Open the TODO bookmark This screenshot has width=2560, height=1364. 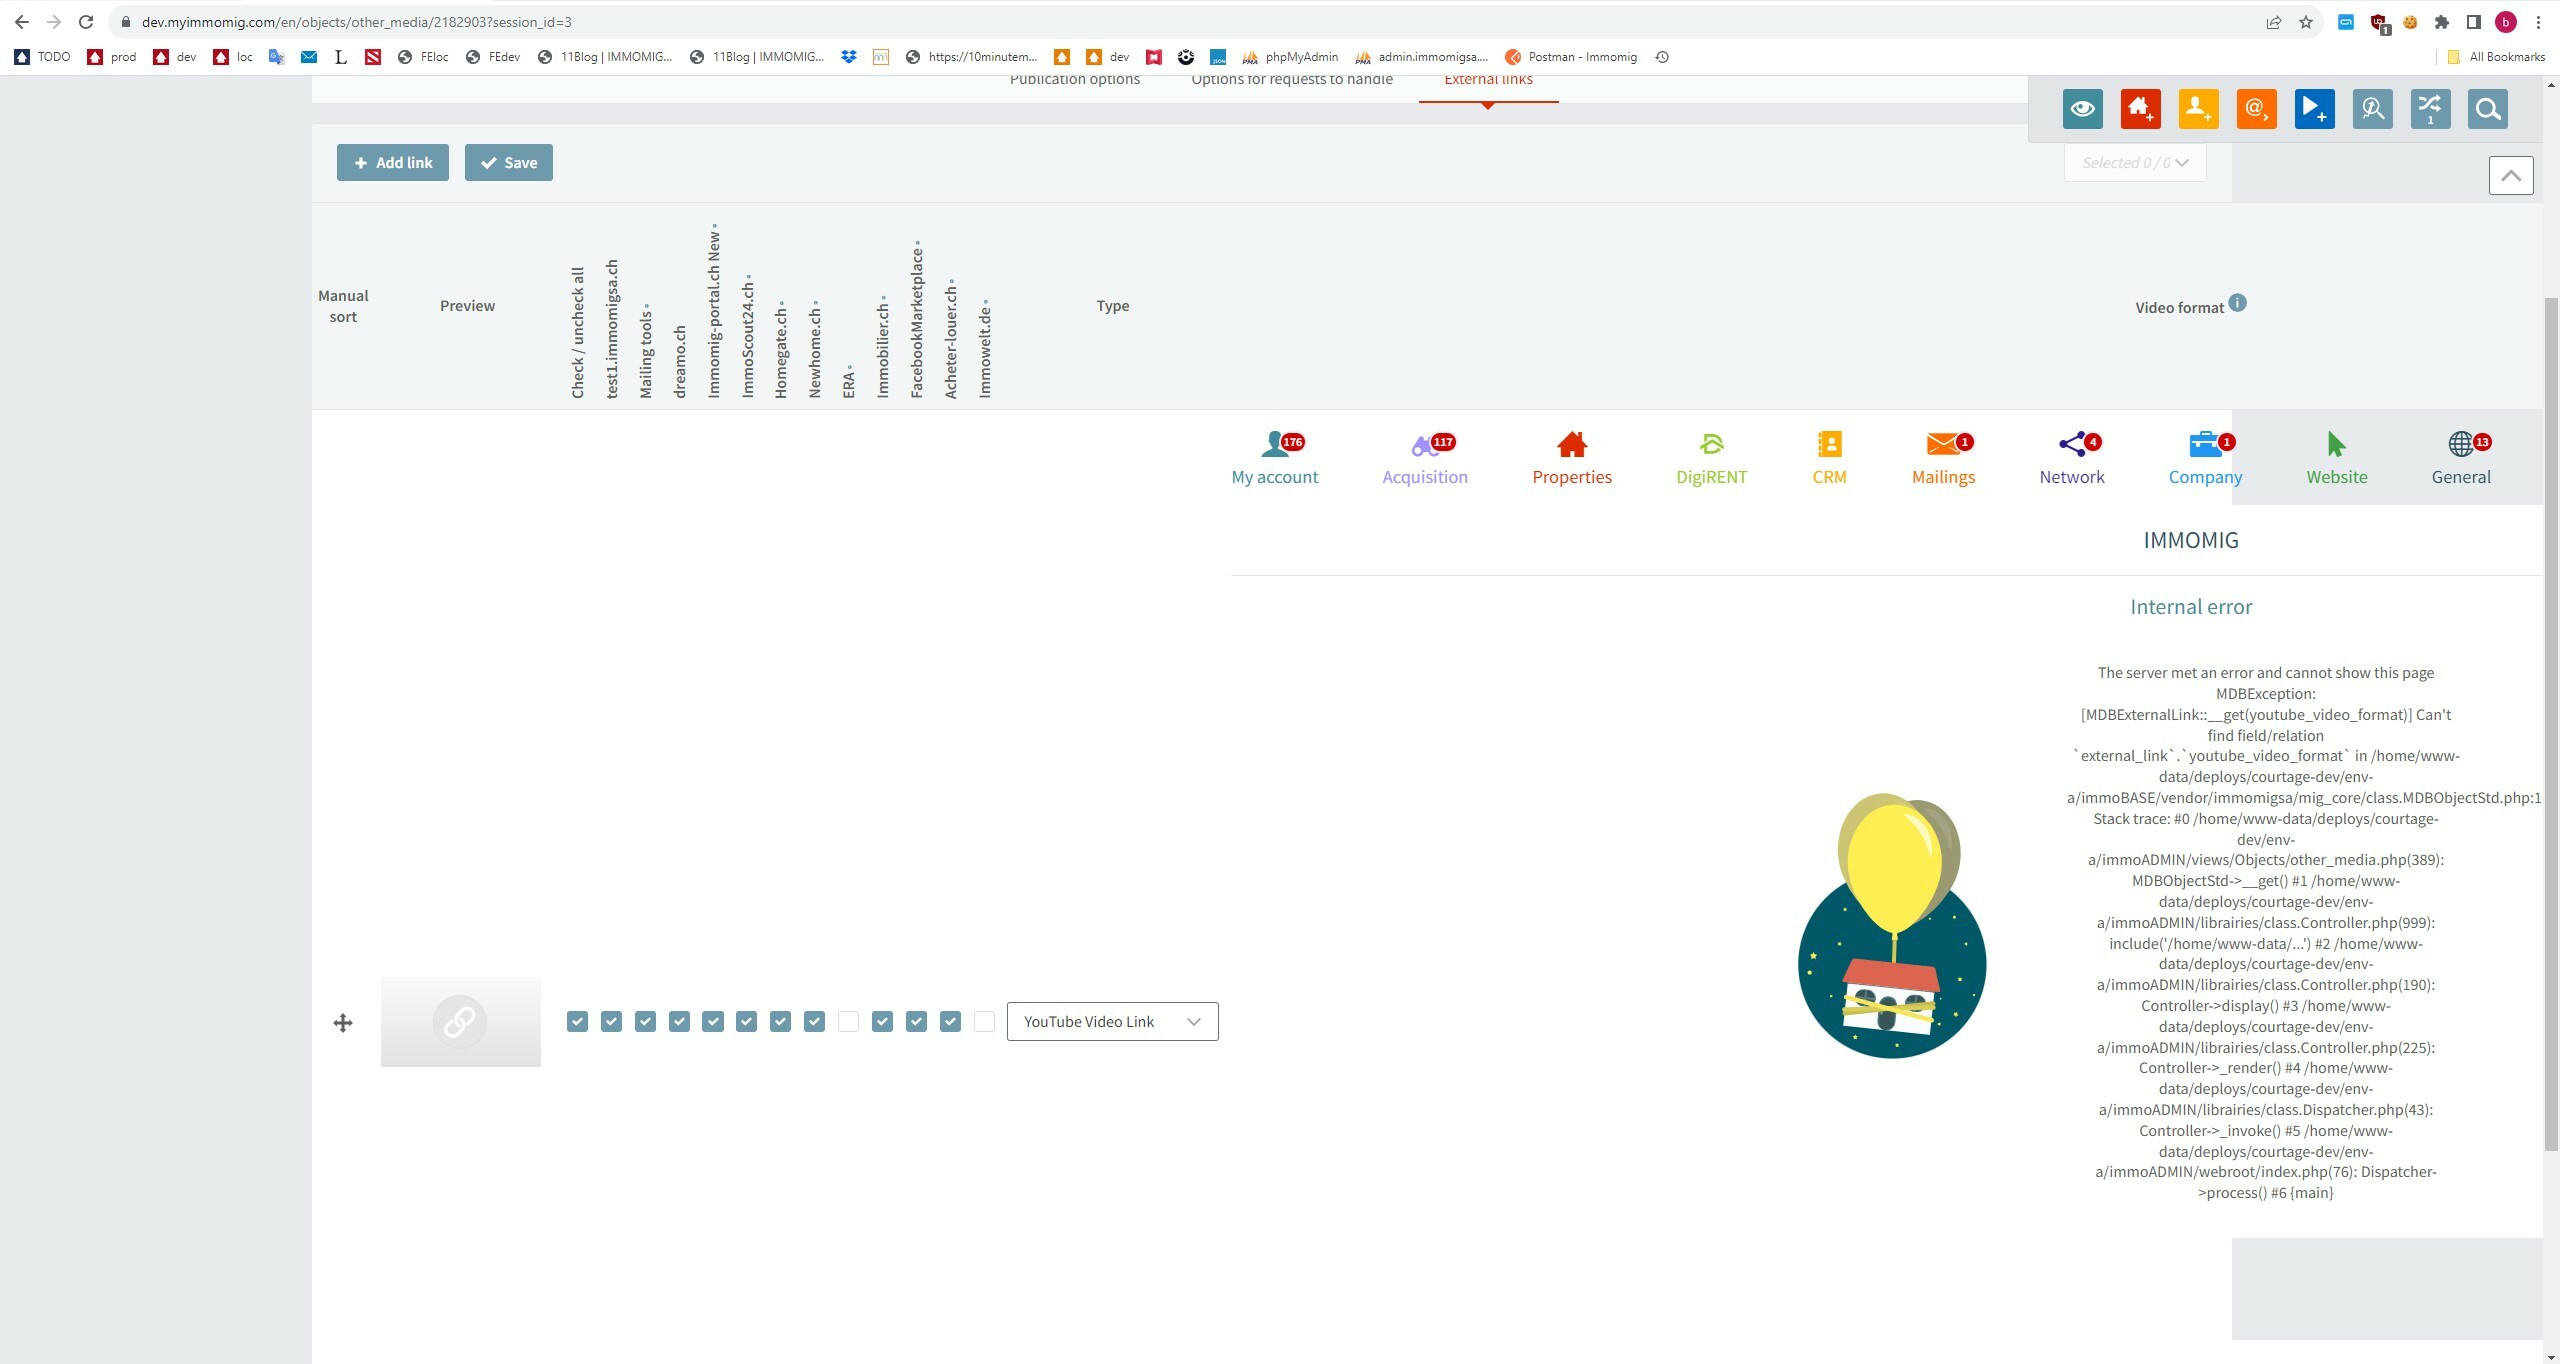click(x=43, y=57)
